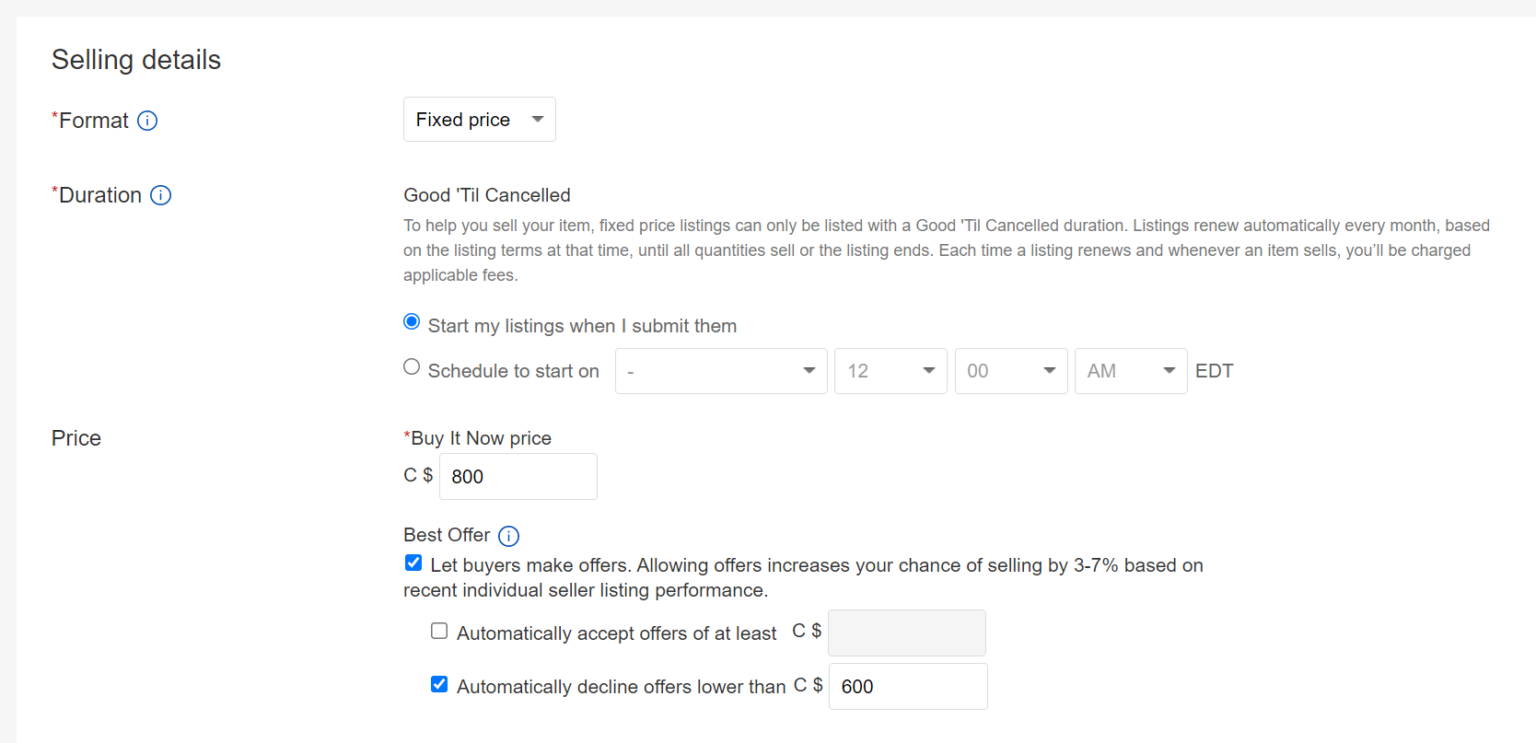Open the Format info tooltip icon
The height and width of the screenshot is (743, 1536).
(x=147, y=120)
